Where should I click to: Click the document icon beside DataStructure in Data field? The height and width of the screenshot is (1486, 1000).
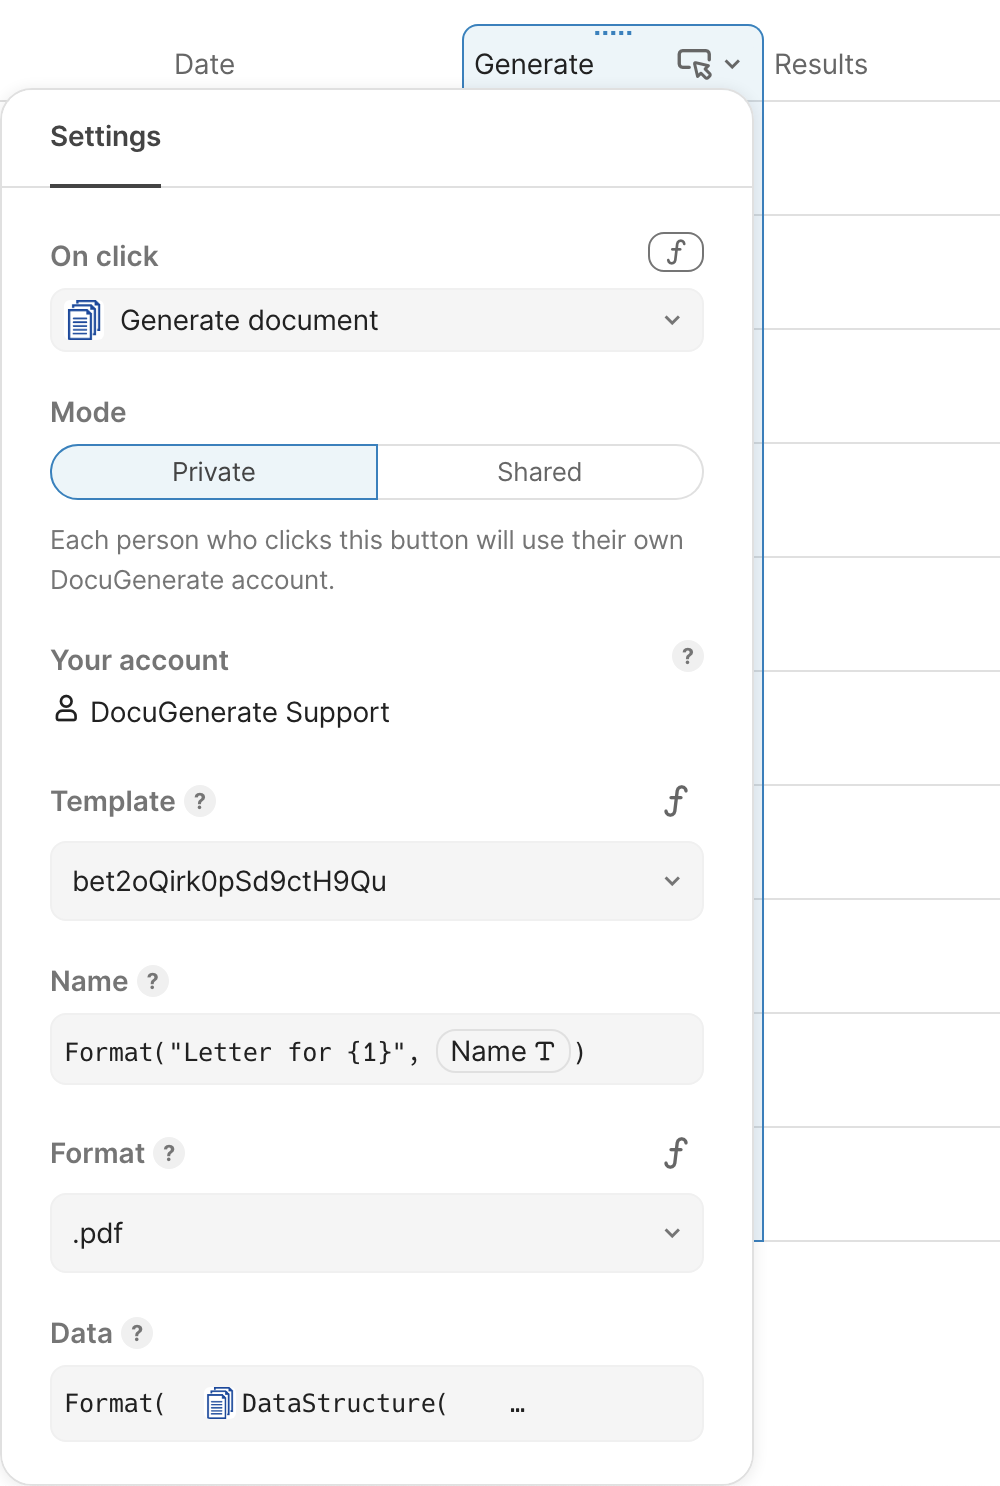[x=218, y=1403]
